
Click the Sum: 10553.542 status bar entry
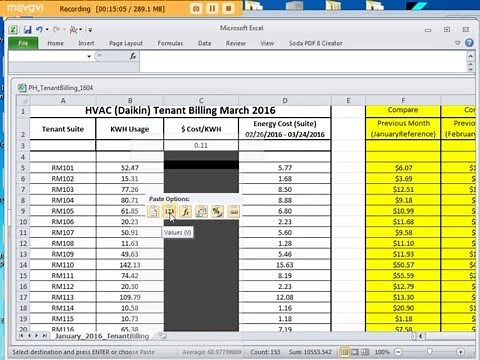[x=310, y=352]
